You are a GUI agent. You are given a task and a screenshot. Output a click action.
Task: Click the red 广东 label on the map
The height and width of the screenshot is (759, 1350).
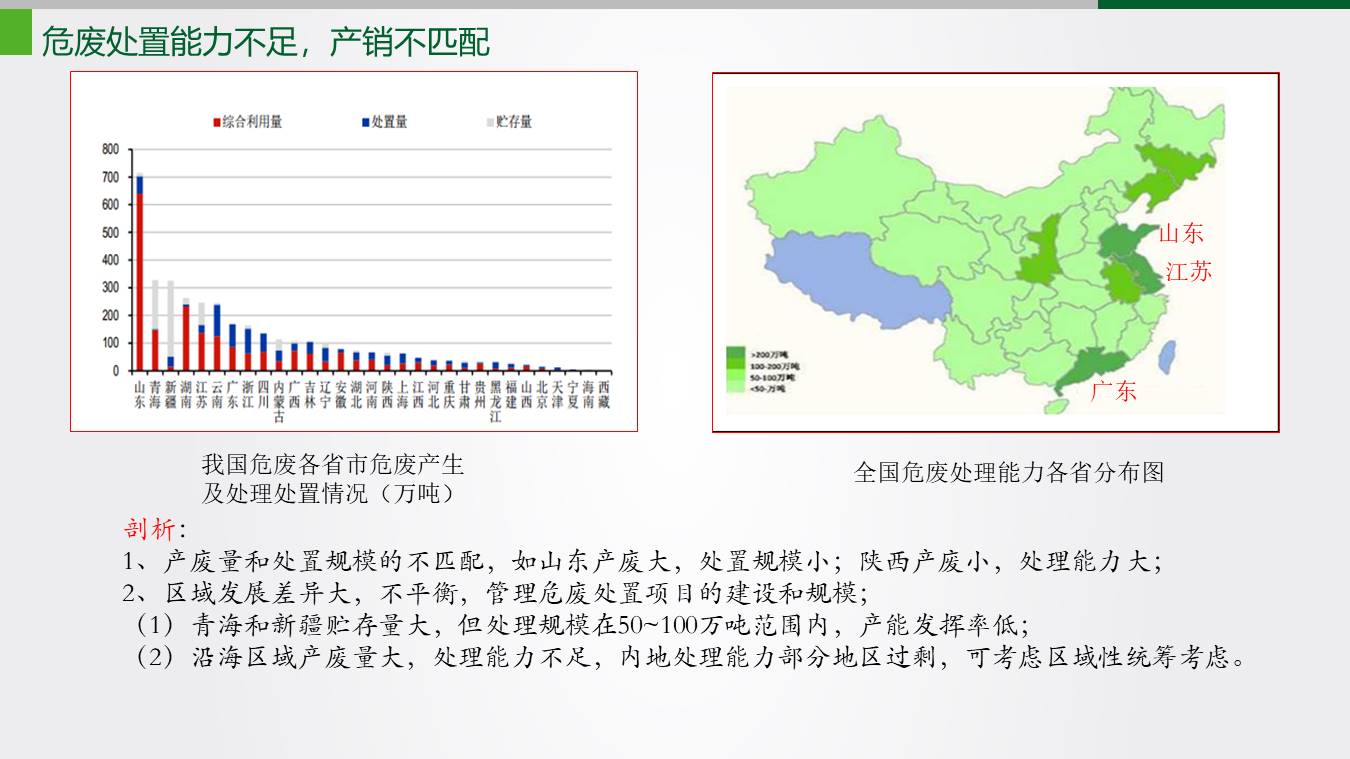click(1113, 391)
